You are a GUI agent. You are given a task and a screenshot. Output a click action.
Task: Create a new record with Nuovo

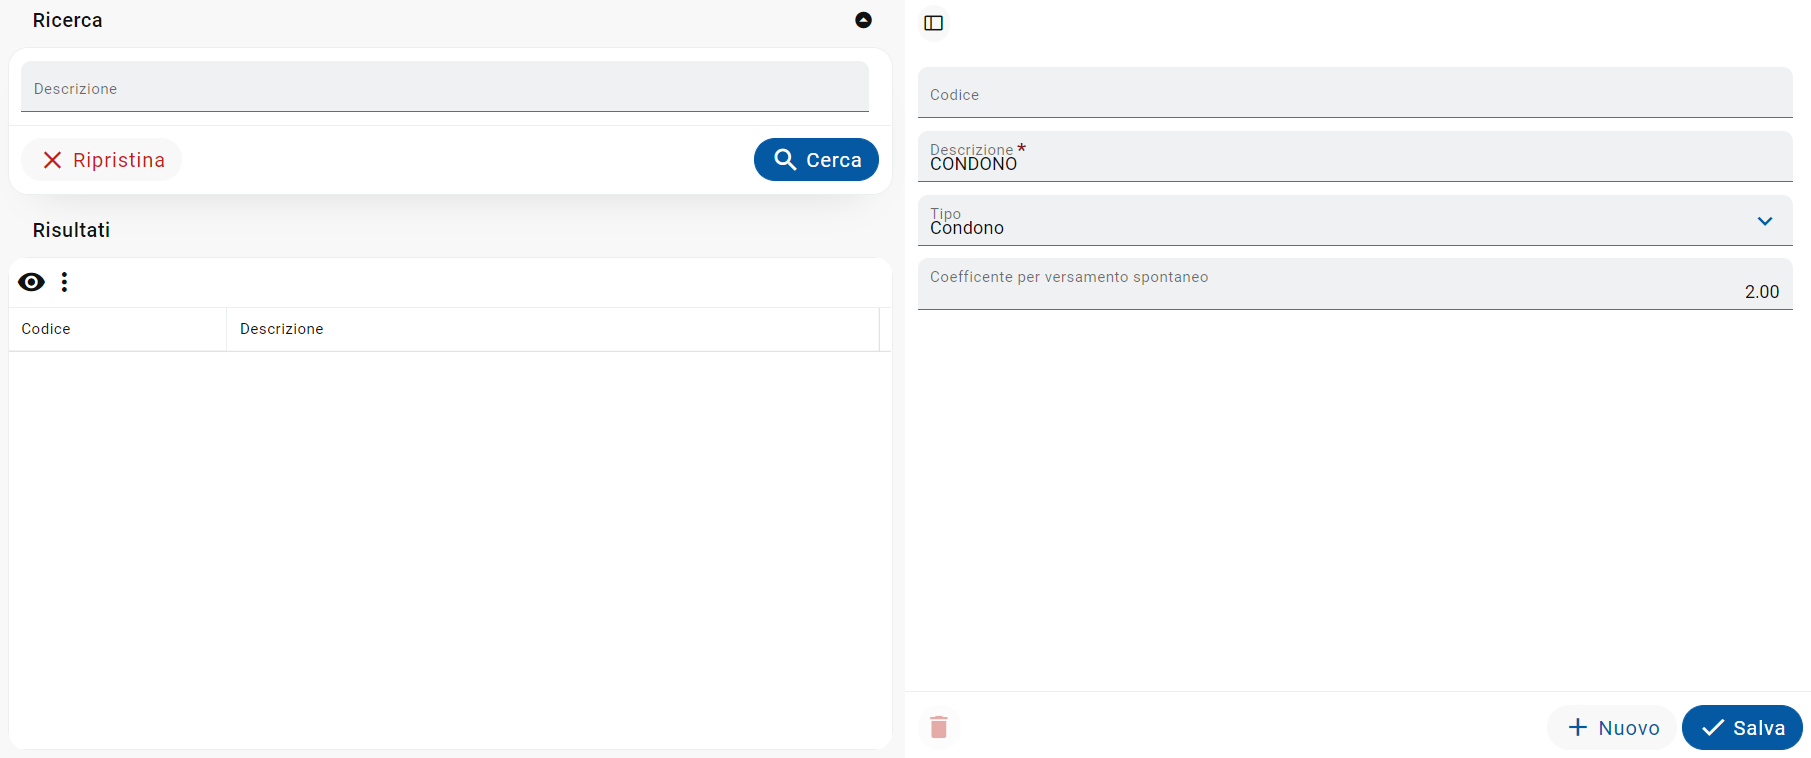click(1612, 728)
